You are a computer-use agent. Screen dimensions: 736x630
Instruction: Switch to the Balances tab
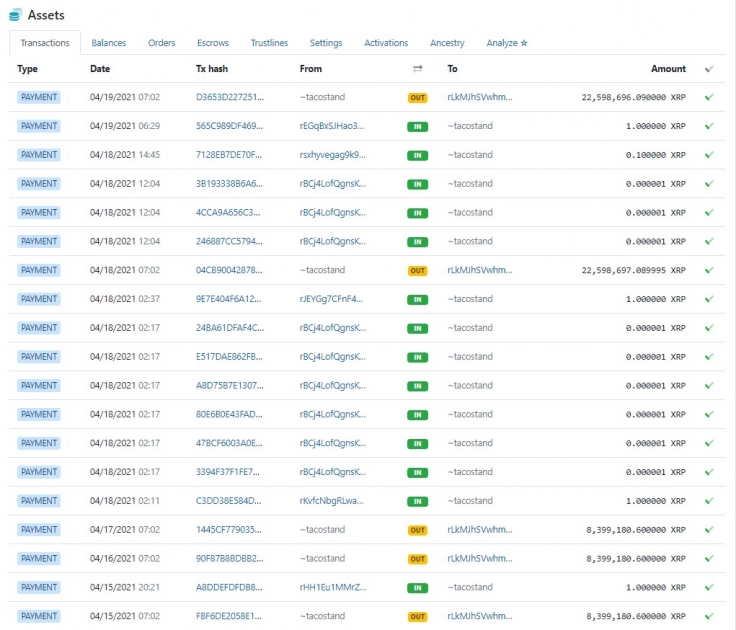108,43
